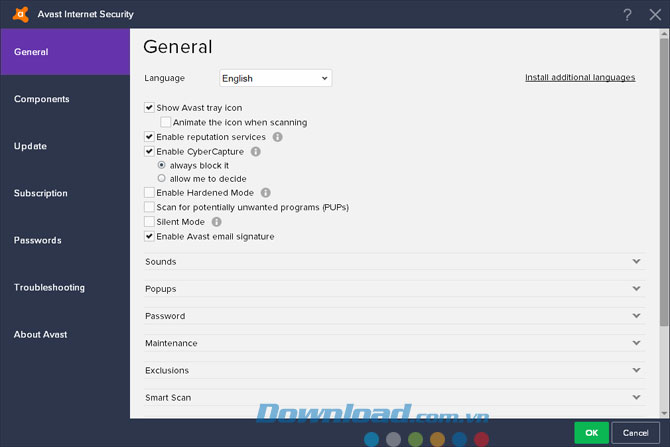This screenshot has width=670, height=447.
Task: Close the Avast settings window
Action: 655,15
